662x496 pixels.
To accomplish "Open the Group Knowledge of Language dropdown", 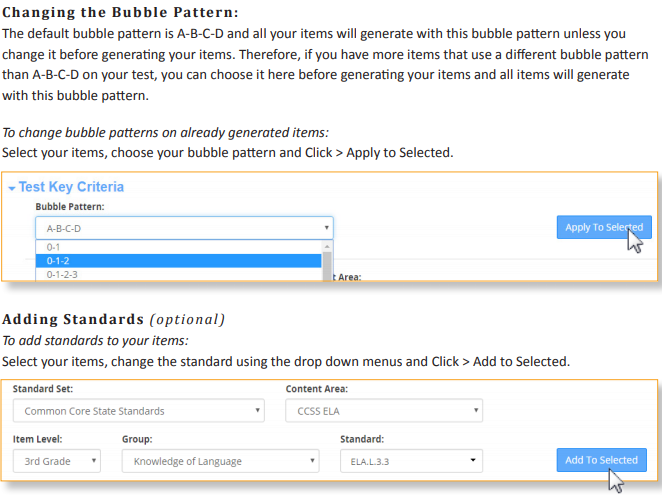I will [220, 461].
